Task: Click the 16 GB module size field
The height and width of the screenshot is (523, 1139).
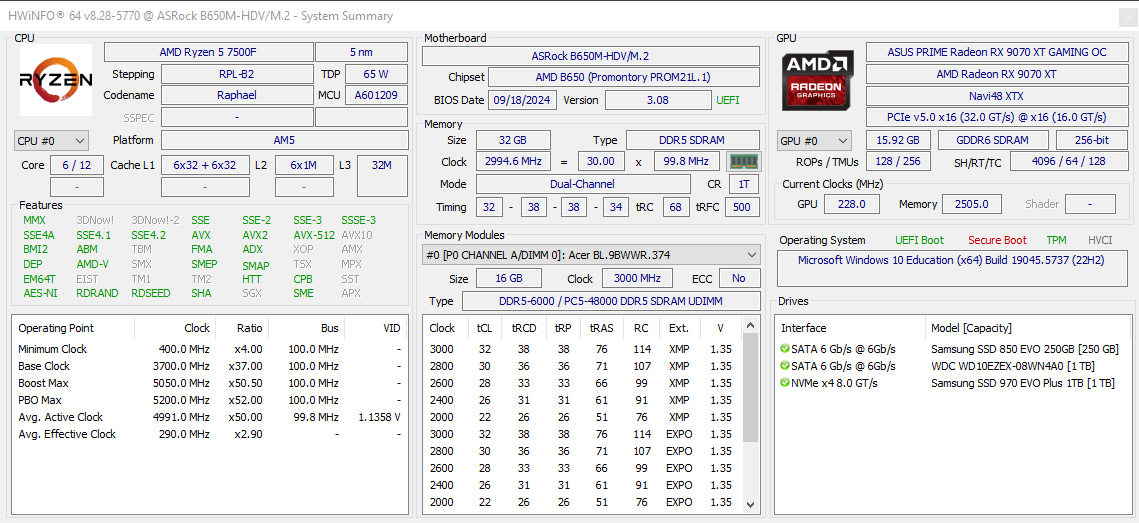Action: pyautogui.click(x=508, y=278)
